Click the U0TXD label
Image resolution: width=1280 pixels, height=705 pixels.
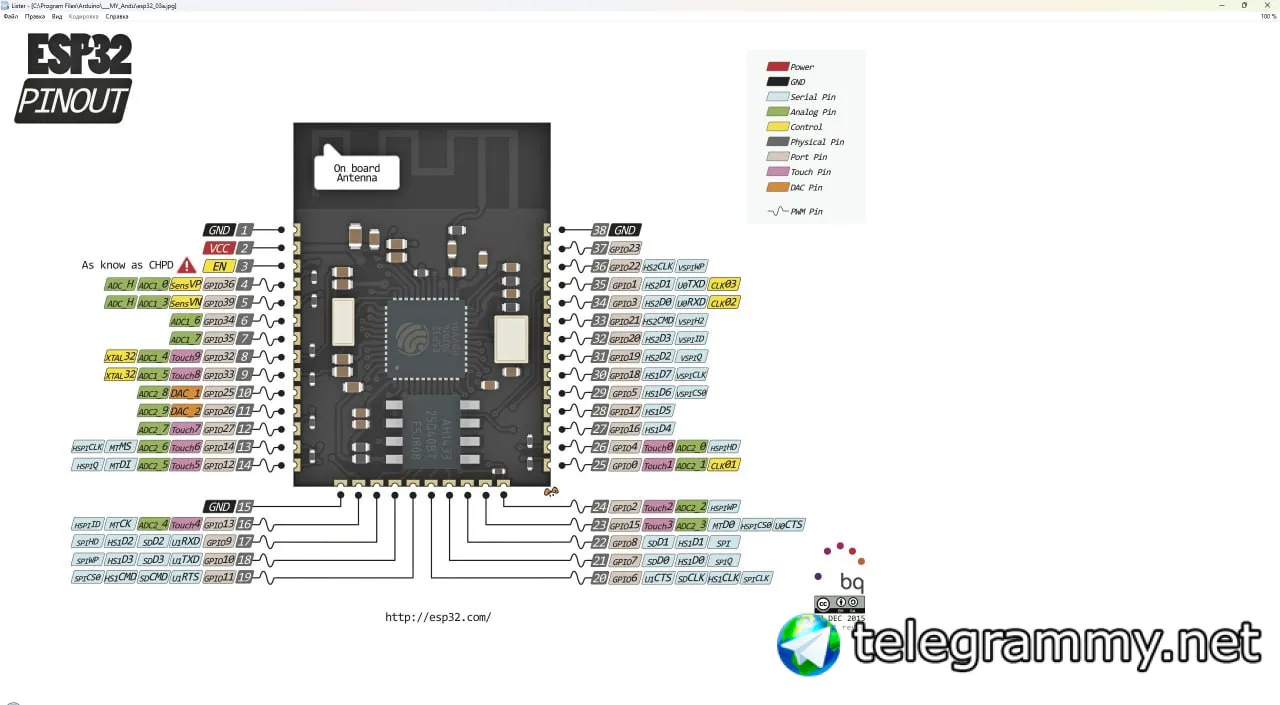point(691,284)
